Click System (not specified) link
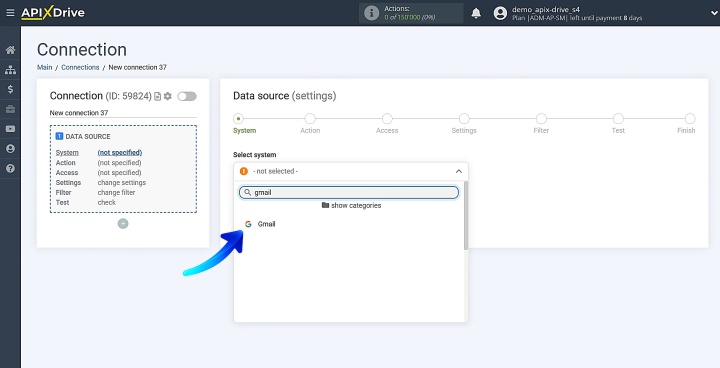Screen dimensions: 720x368 [x=120, y=153]
